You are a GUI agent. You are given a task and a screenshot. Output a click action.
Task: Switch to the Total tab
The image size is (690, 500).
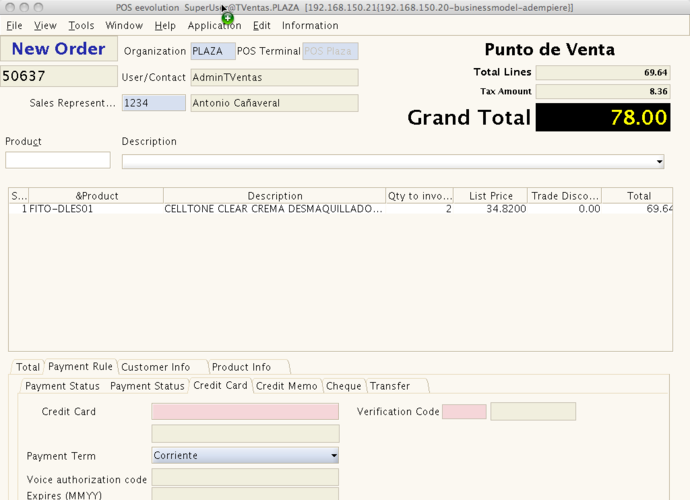click(28, 367)
